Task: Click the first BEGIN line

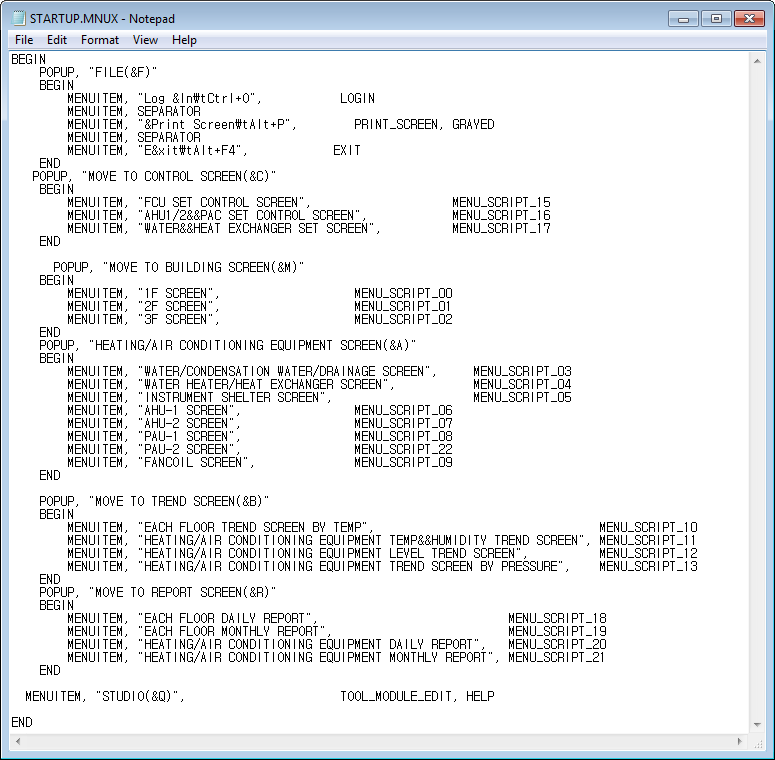Action: click(29, 59)
